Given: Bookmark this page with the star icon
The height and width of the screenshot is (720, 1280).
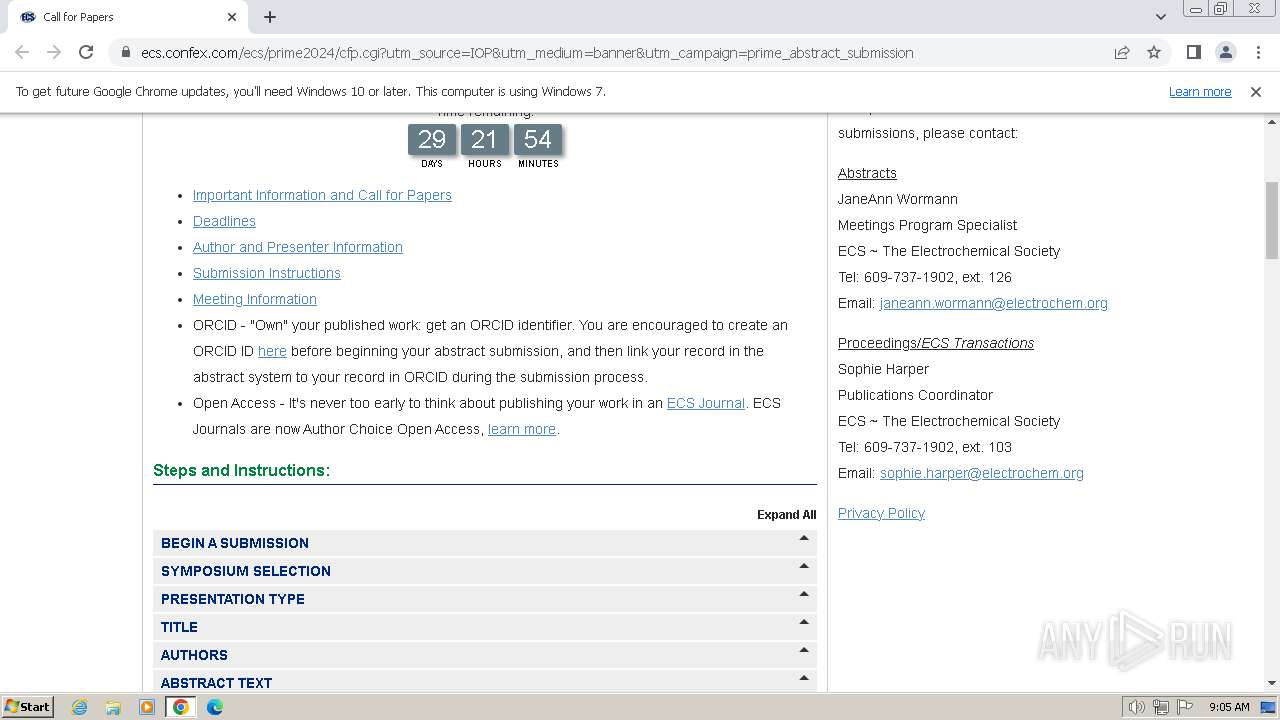Looking at the screenshot, I should click(1154, 52).
